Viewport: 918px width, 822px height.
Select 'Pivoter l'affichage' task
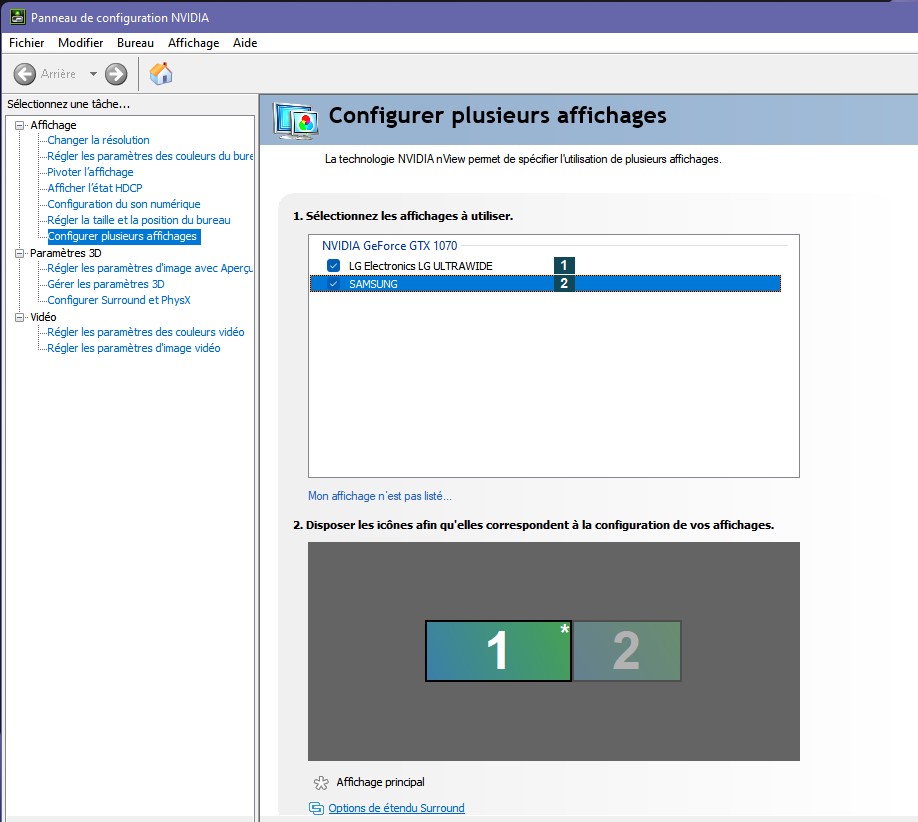coord(90,172)
